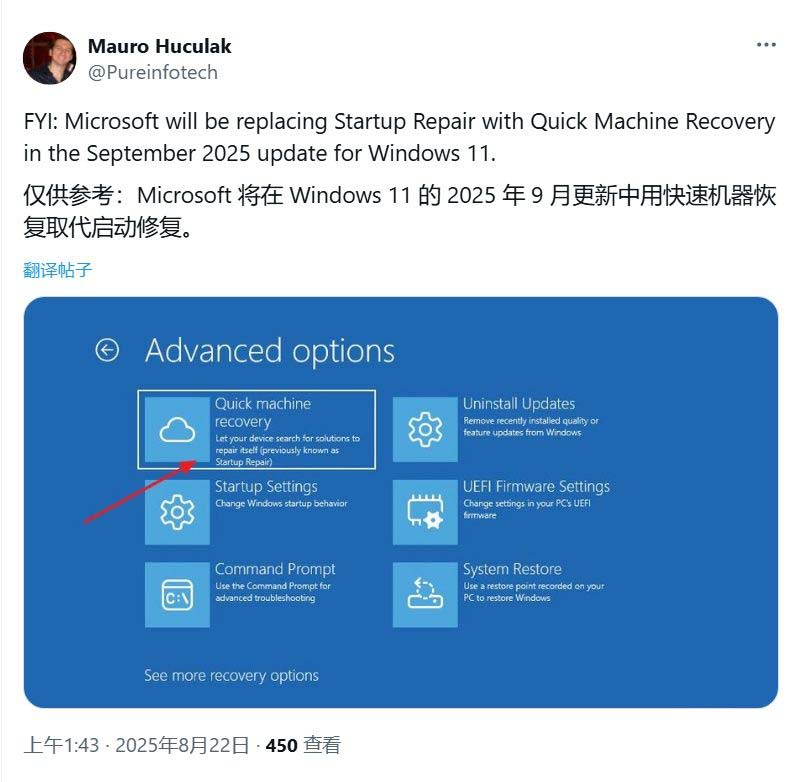
Task: Click Mauro Huculak's profile avatar
Action: click(49, 58)
